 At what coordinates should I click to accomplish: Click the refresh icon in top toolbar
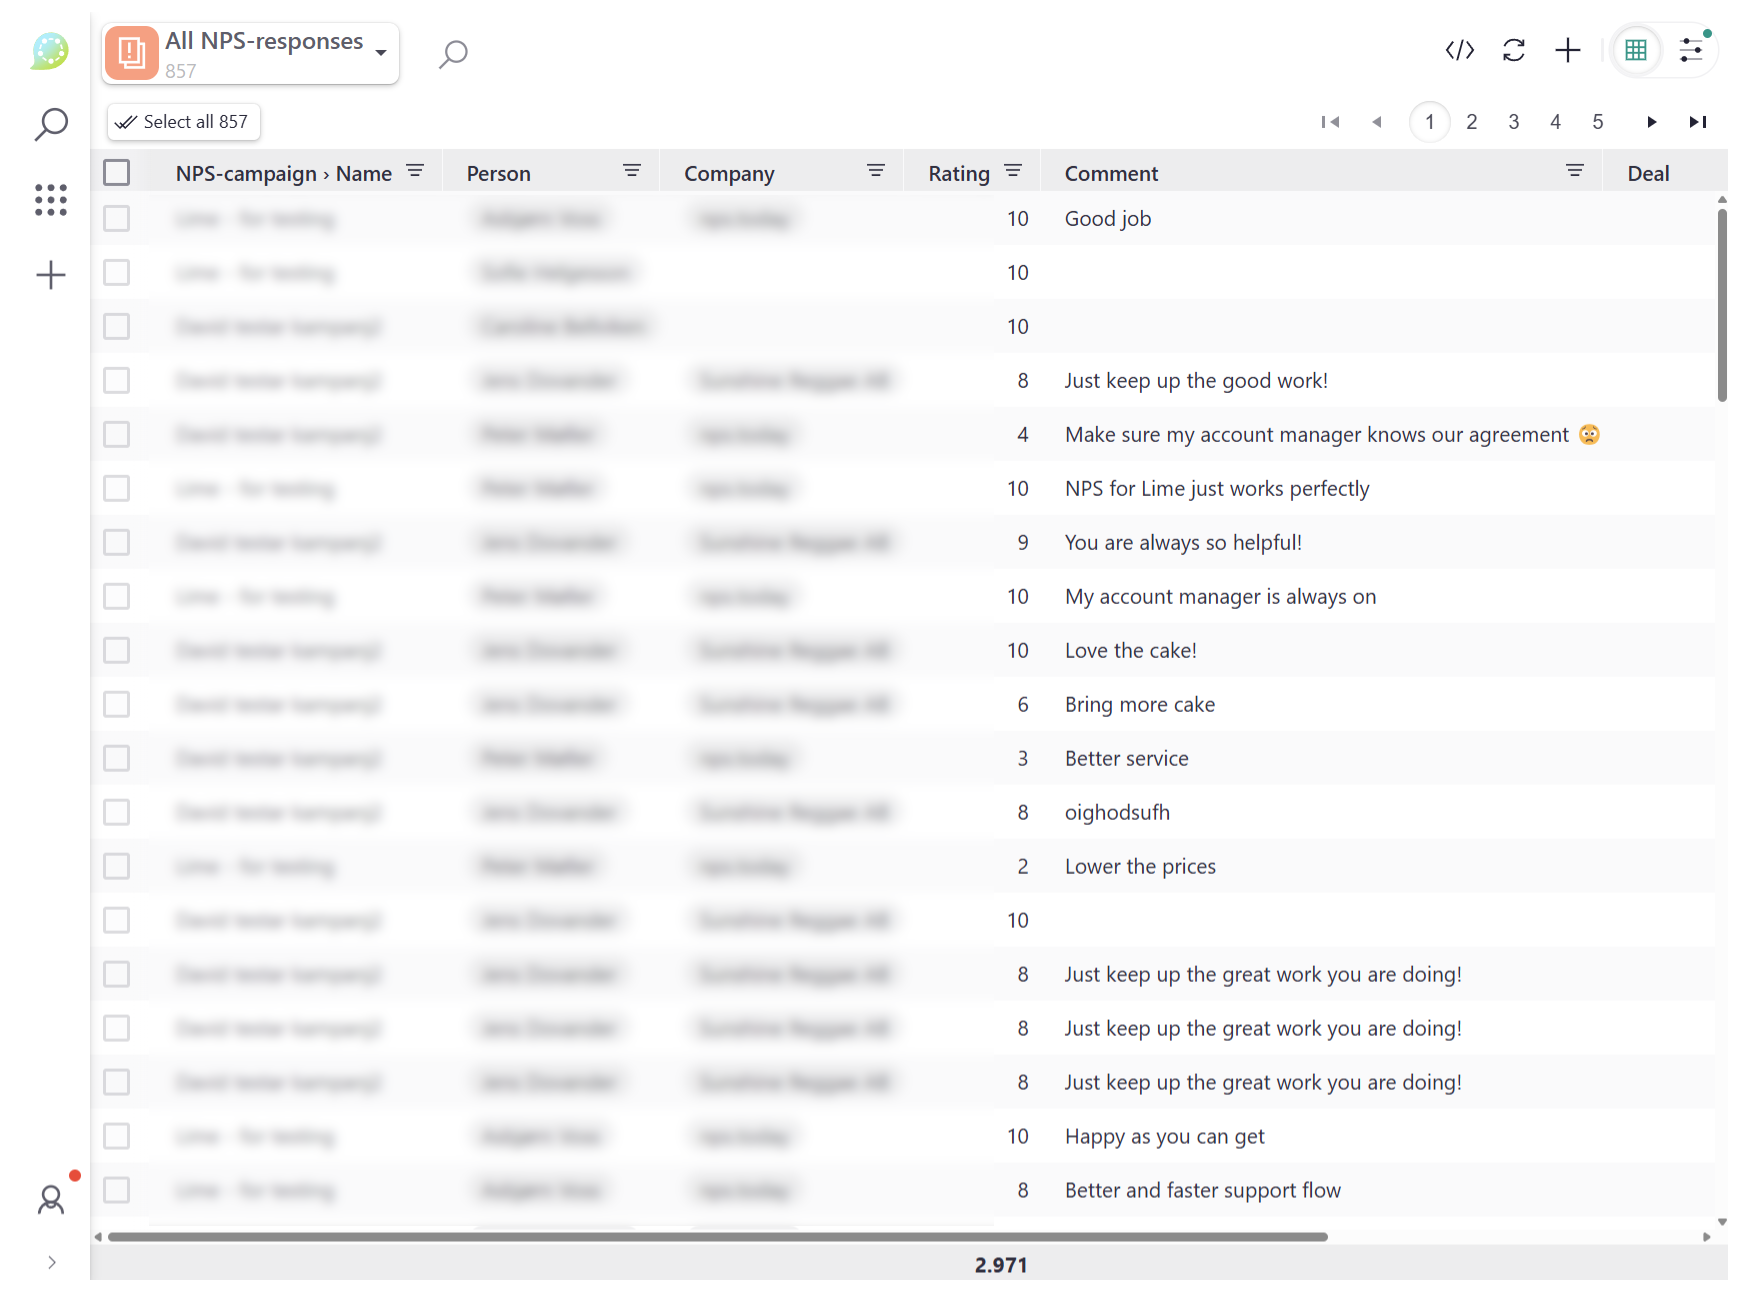(1513, 50)
